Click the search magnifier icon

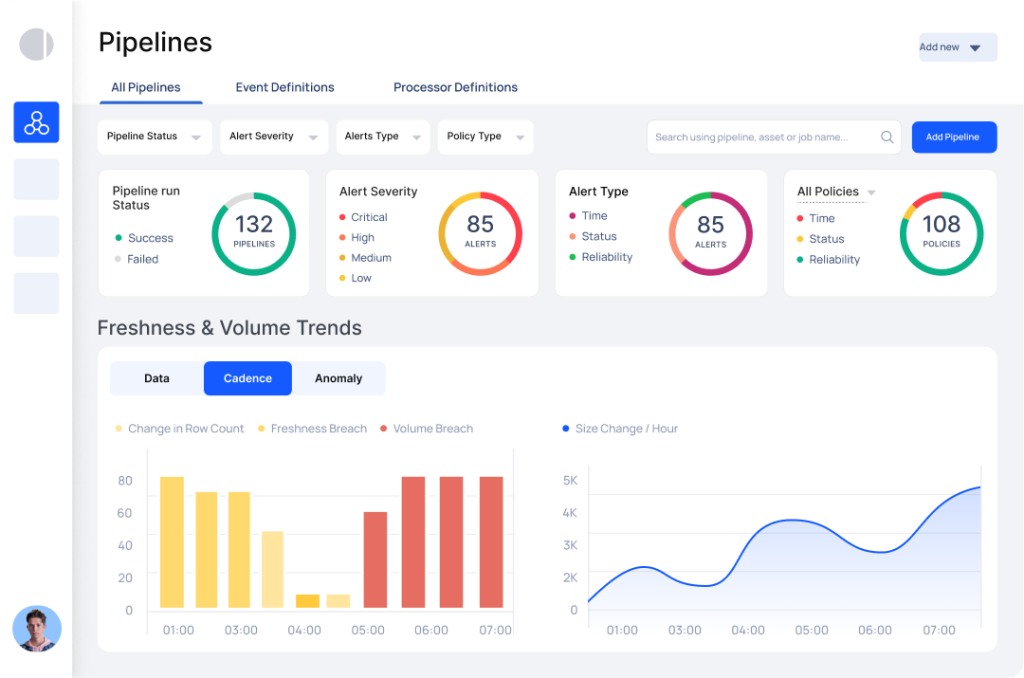click(x=887, y=137)
